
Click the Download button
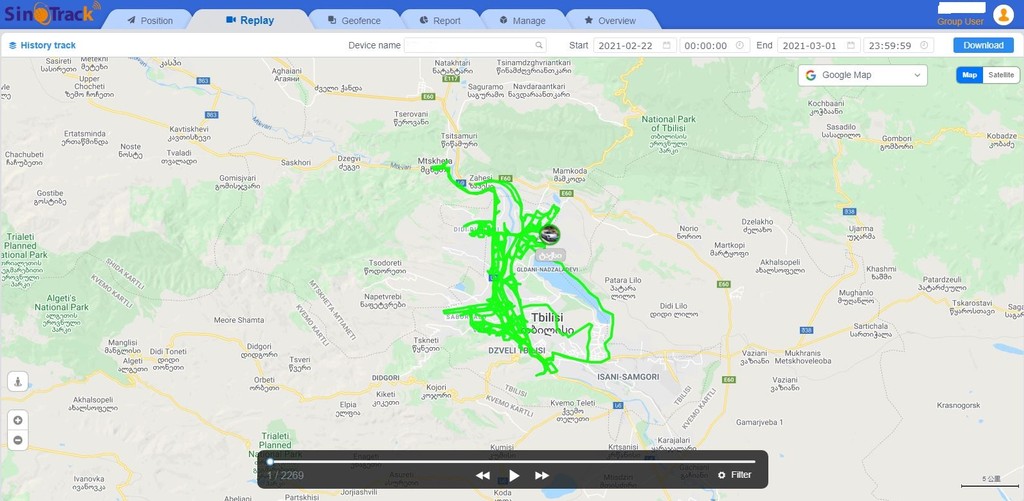983,45
